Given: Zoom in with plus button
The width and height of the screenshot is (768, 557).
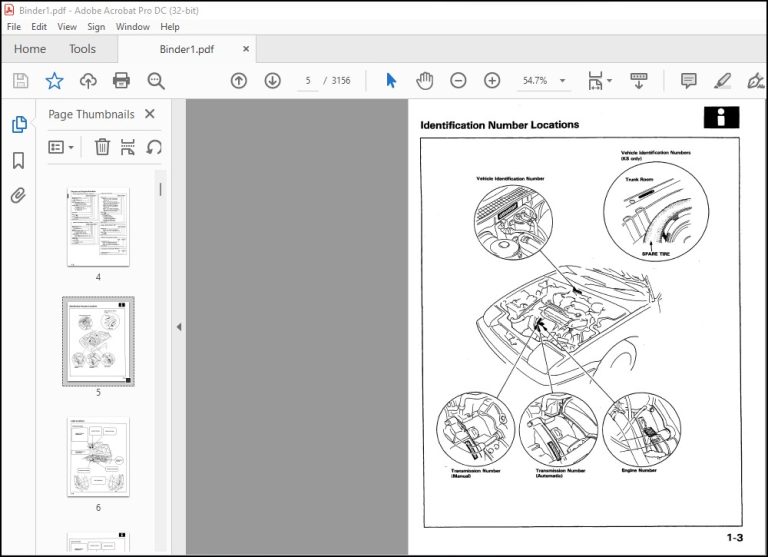Looking at the screenshot, I should click(492, 80).
